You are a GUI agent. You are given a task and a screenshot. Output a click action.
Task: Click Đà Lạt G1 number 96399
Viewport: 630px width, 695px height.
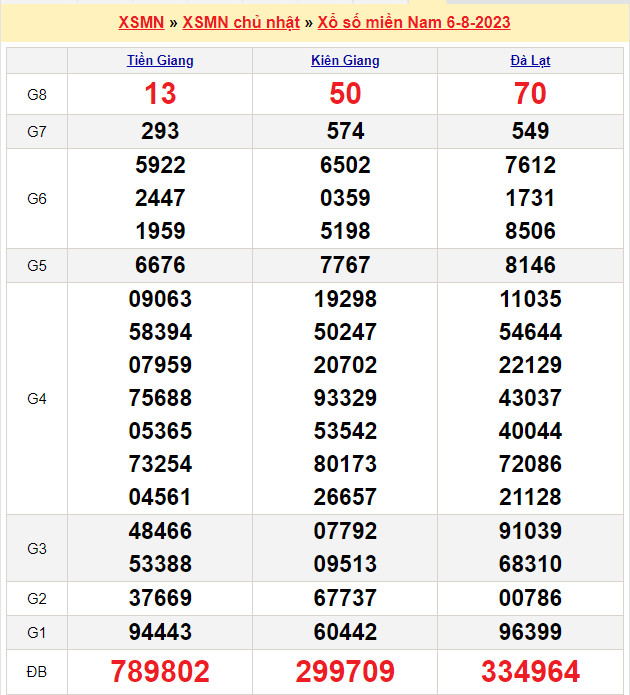click(x=530, y=631)
